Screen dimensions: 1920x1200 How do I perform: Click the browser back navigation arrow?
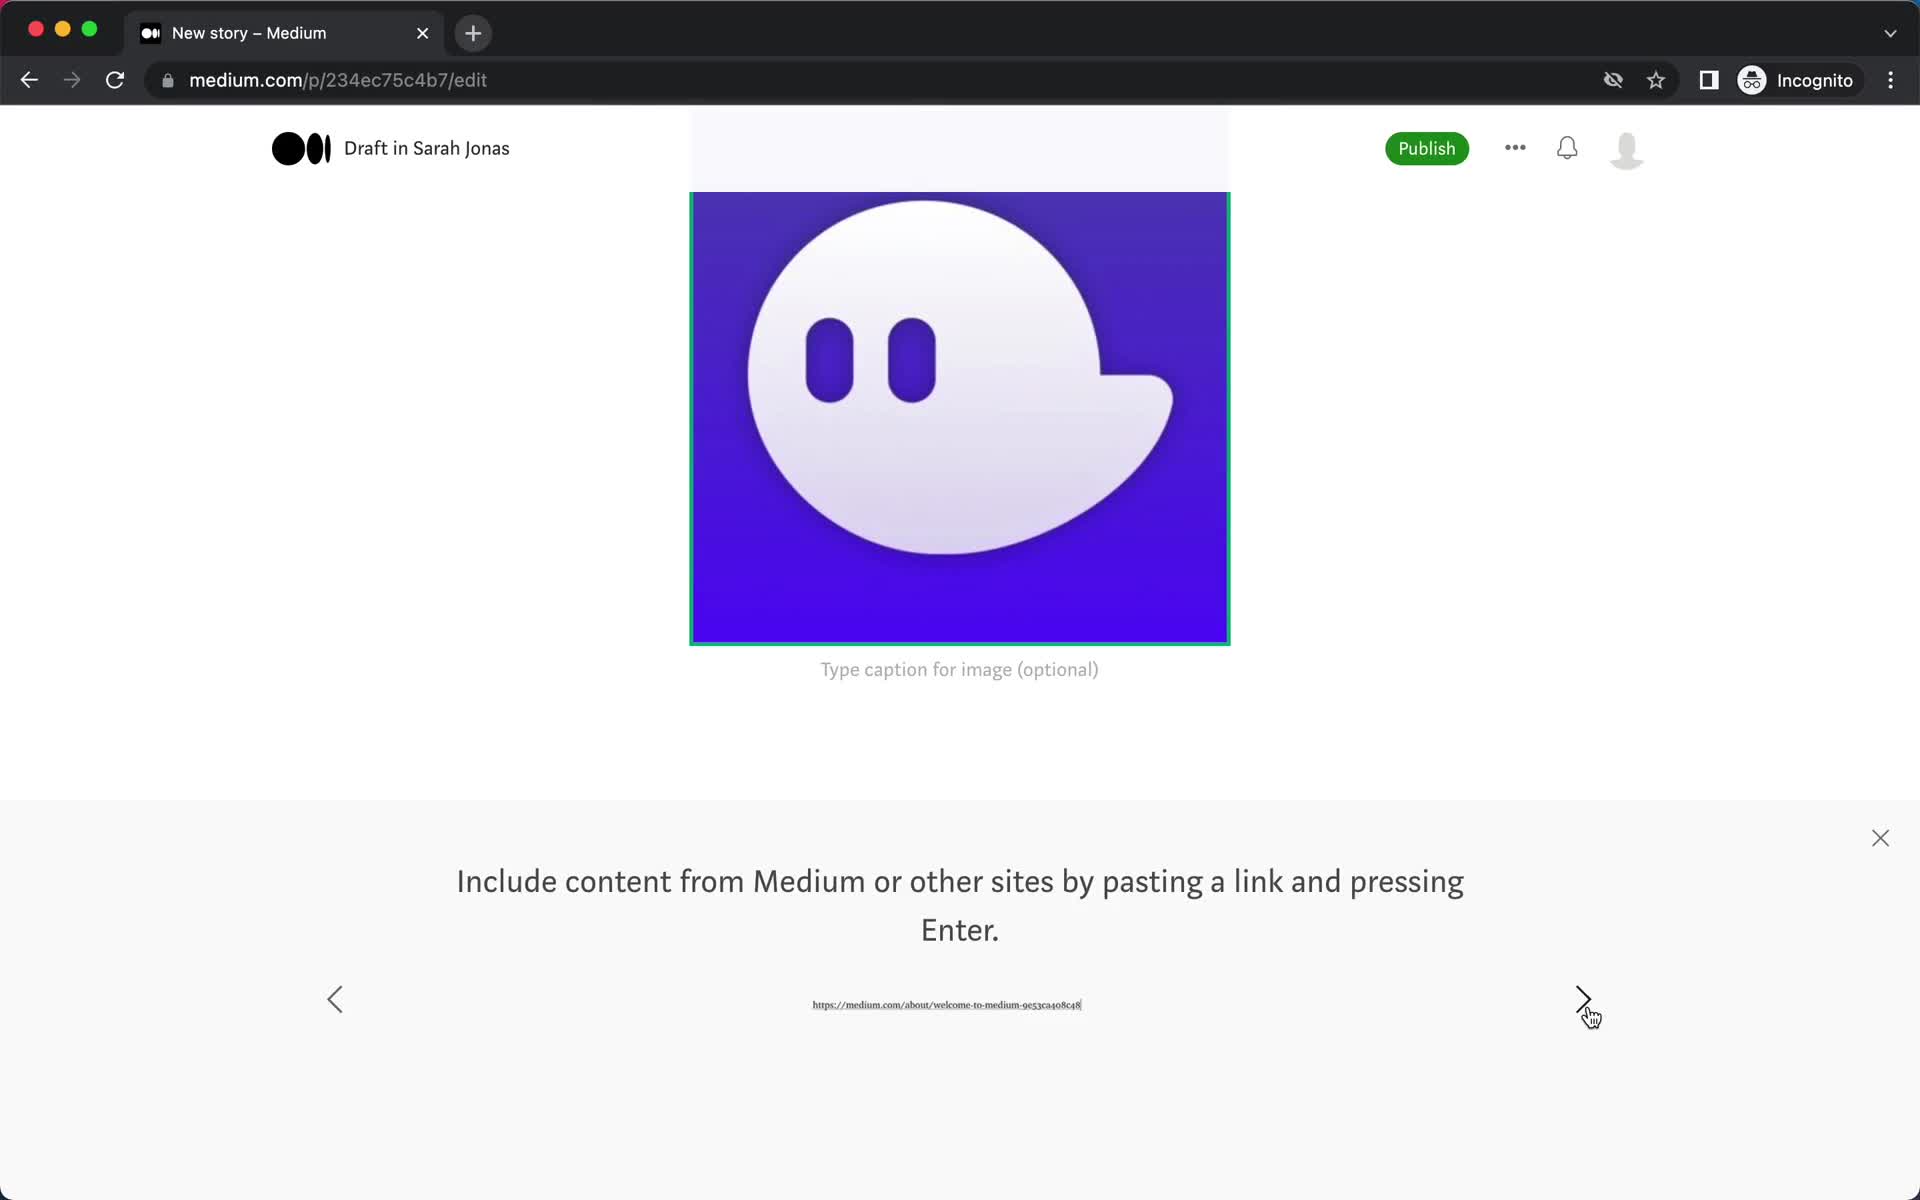click(x=28, y=80)
